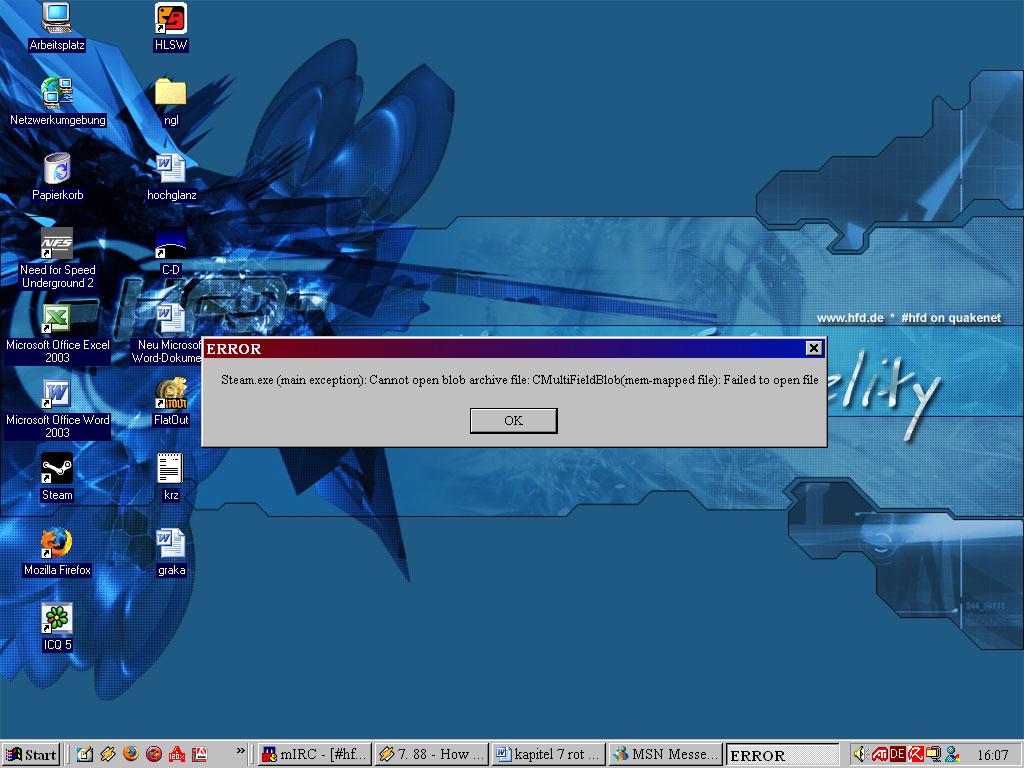
Task: Click the red 120% quick launch icon
Action: (177, 754)
